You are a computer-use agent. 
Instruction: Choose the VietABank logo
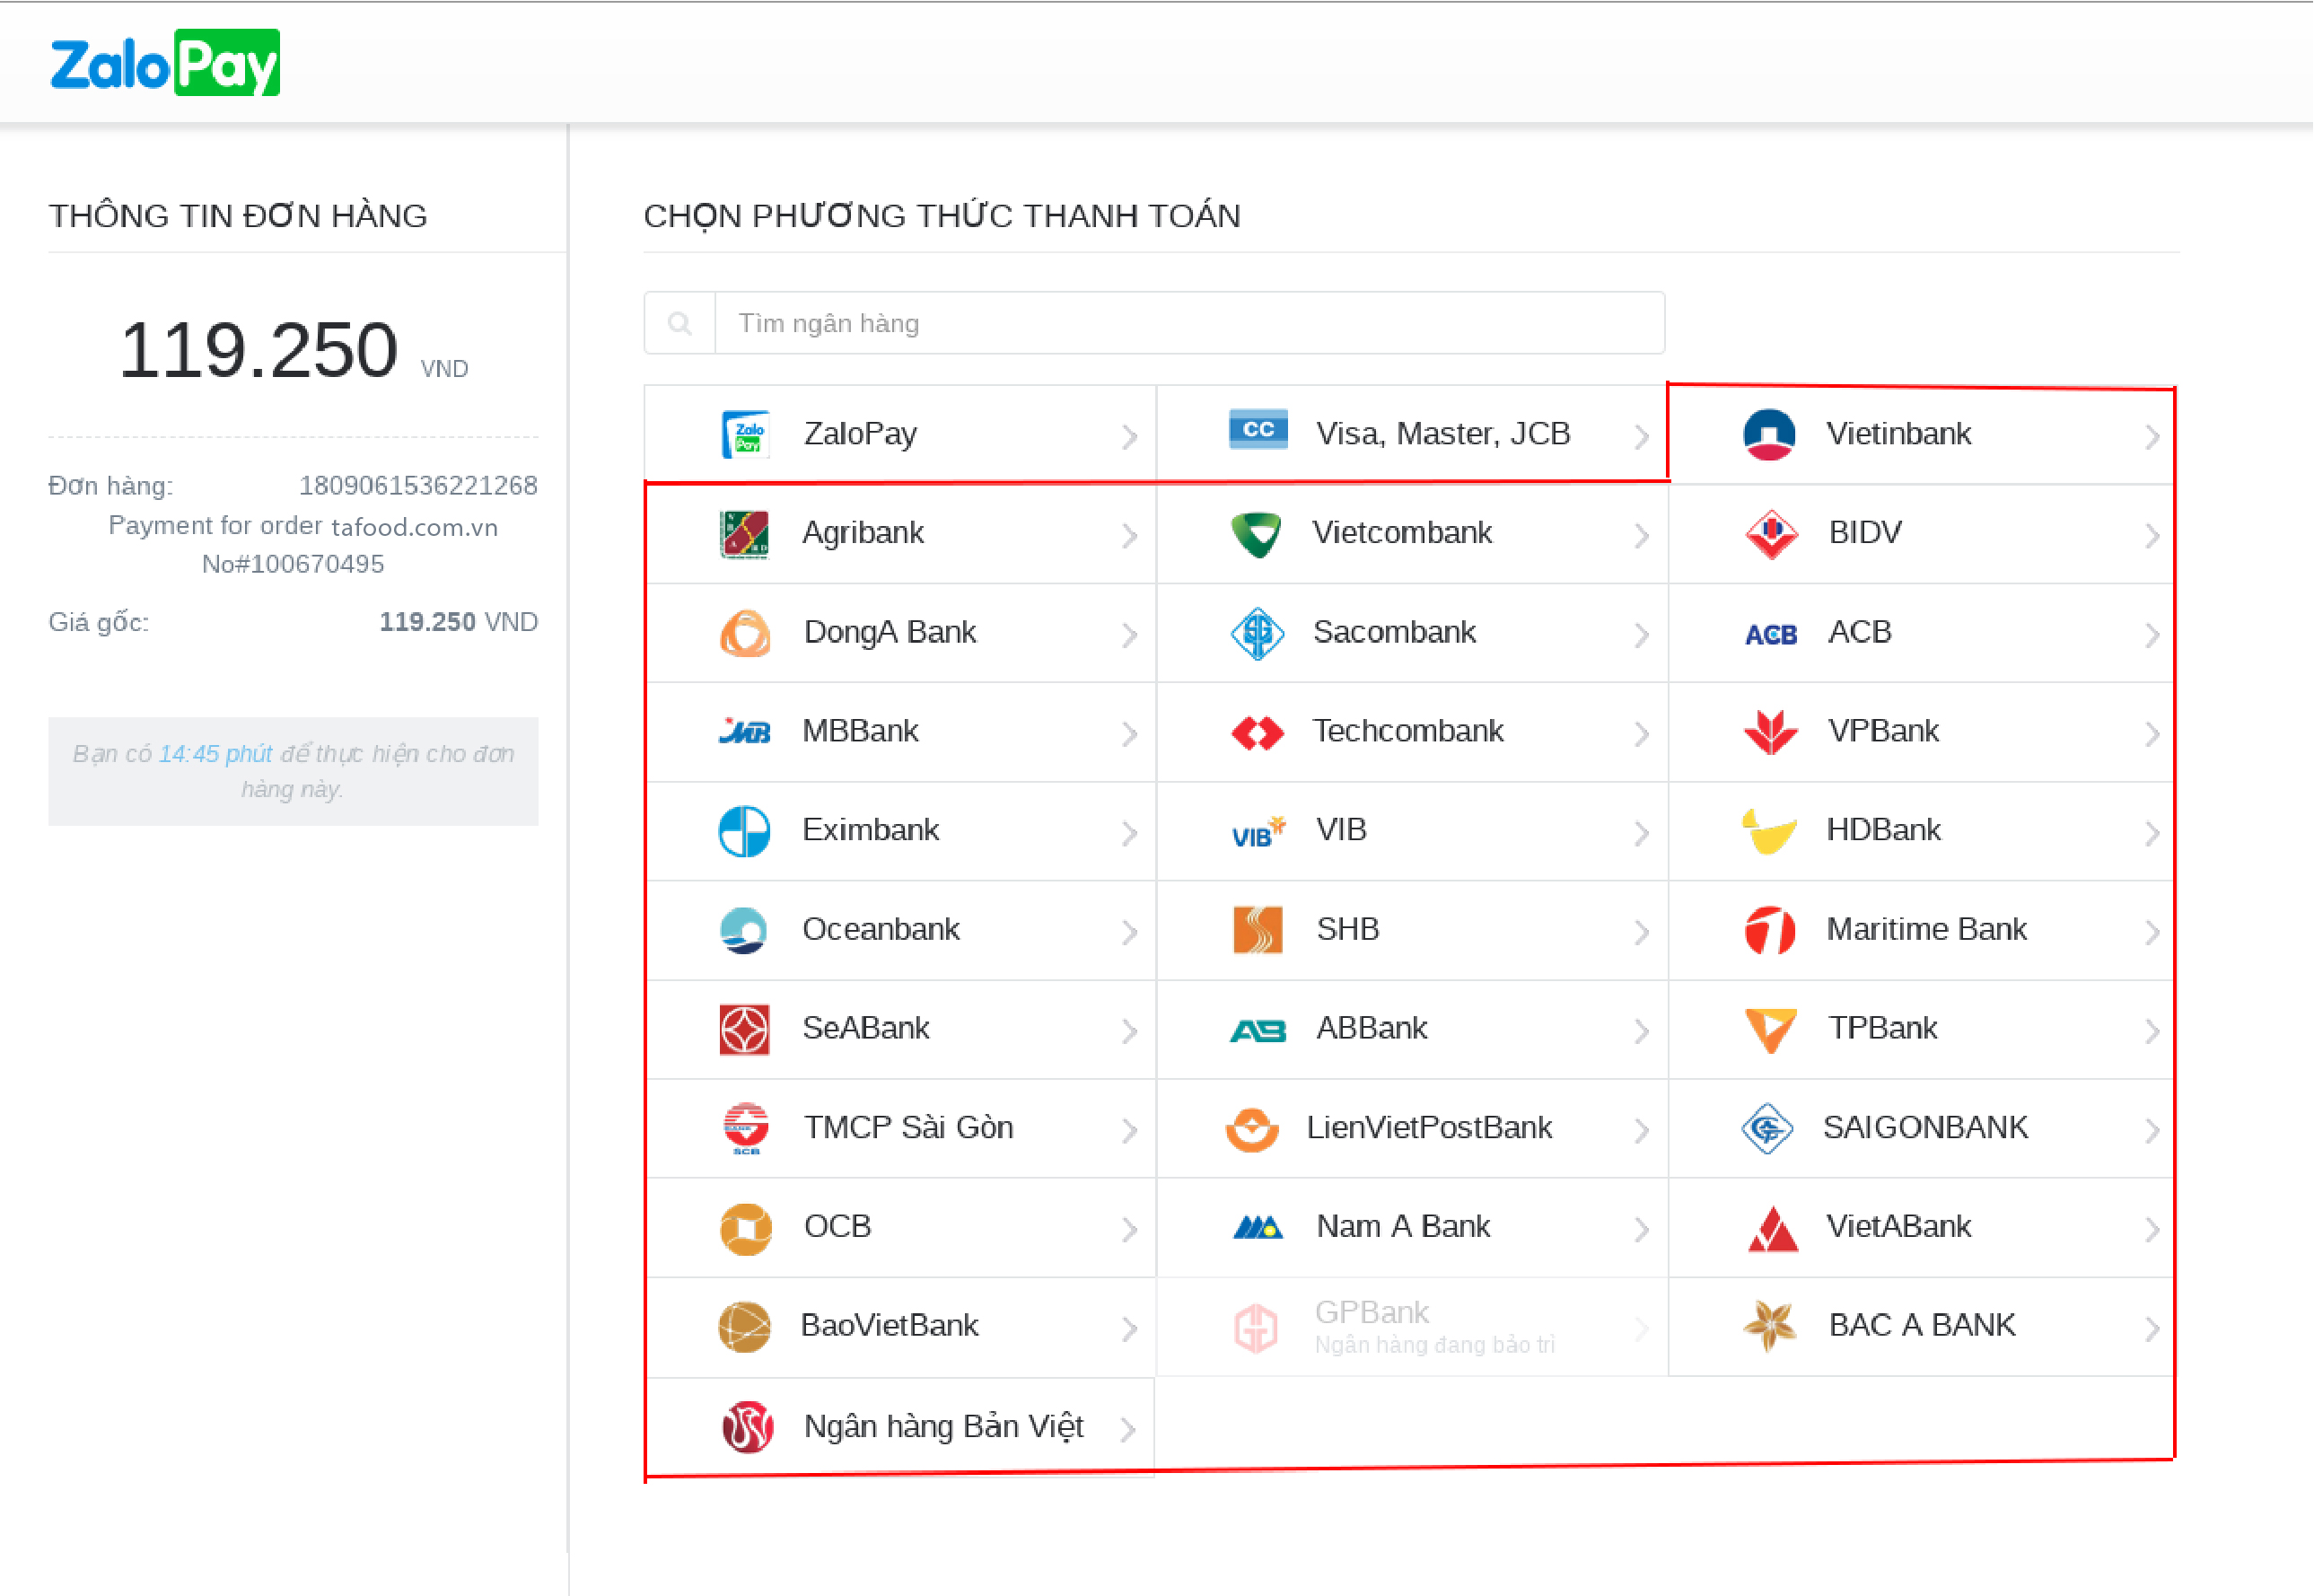pos(1772,1229)
